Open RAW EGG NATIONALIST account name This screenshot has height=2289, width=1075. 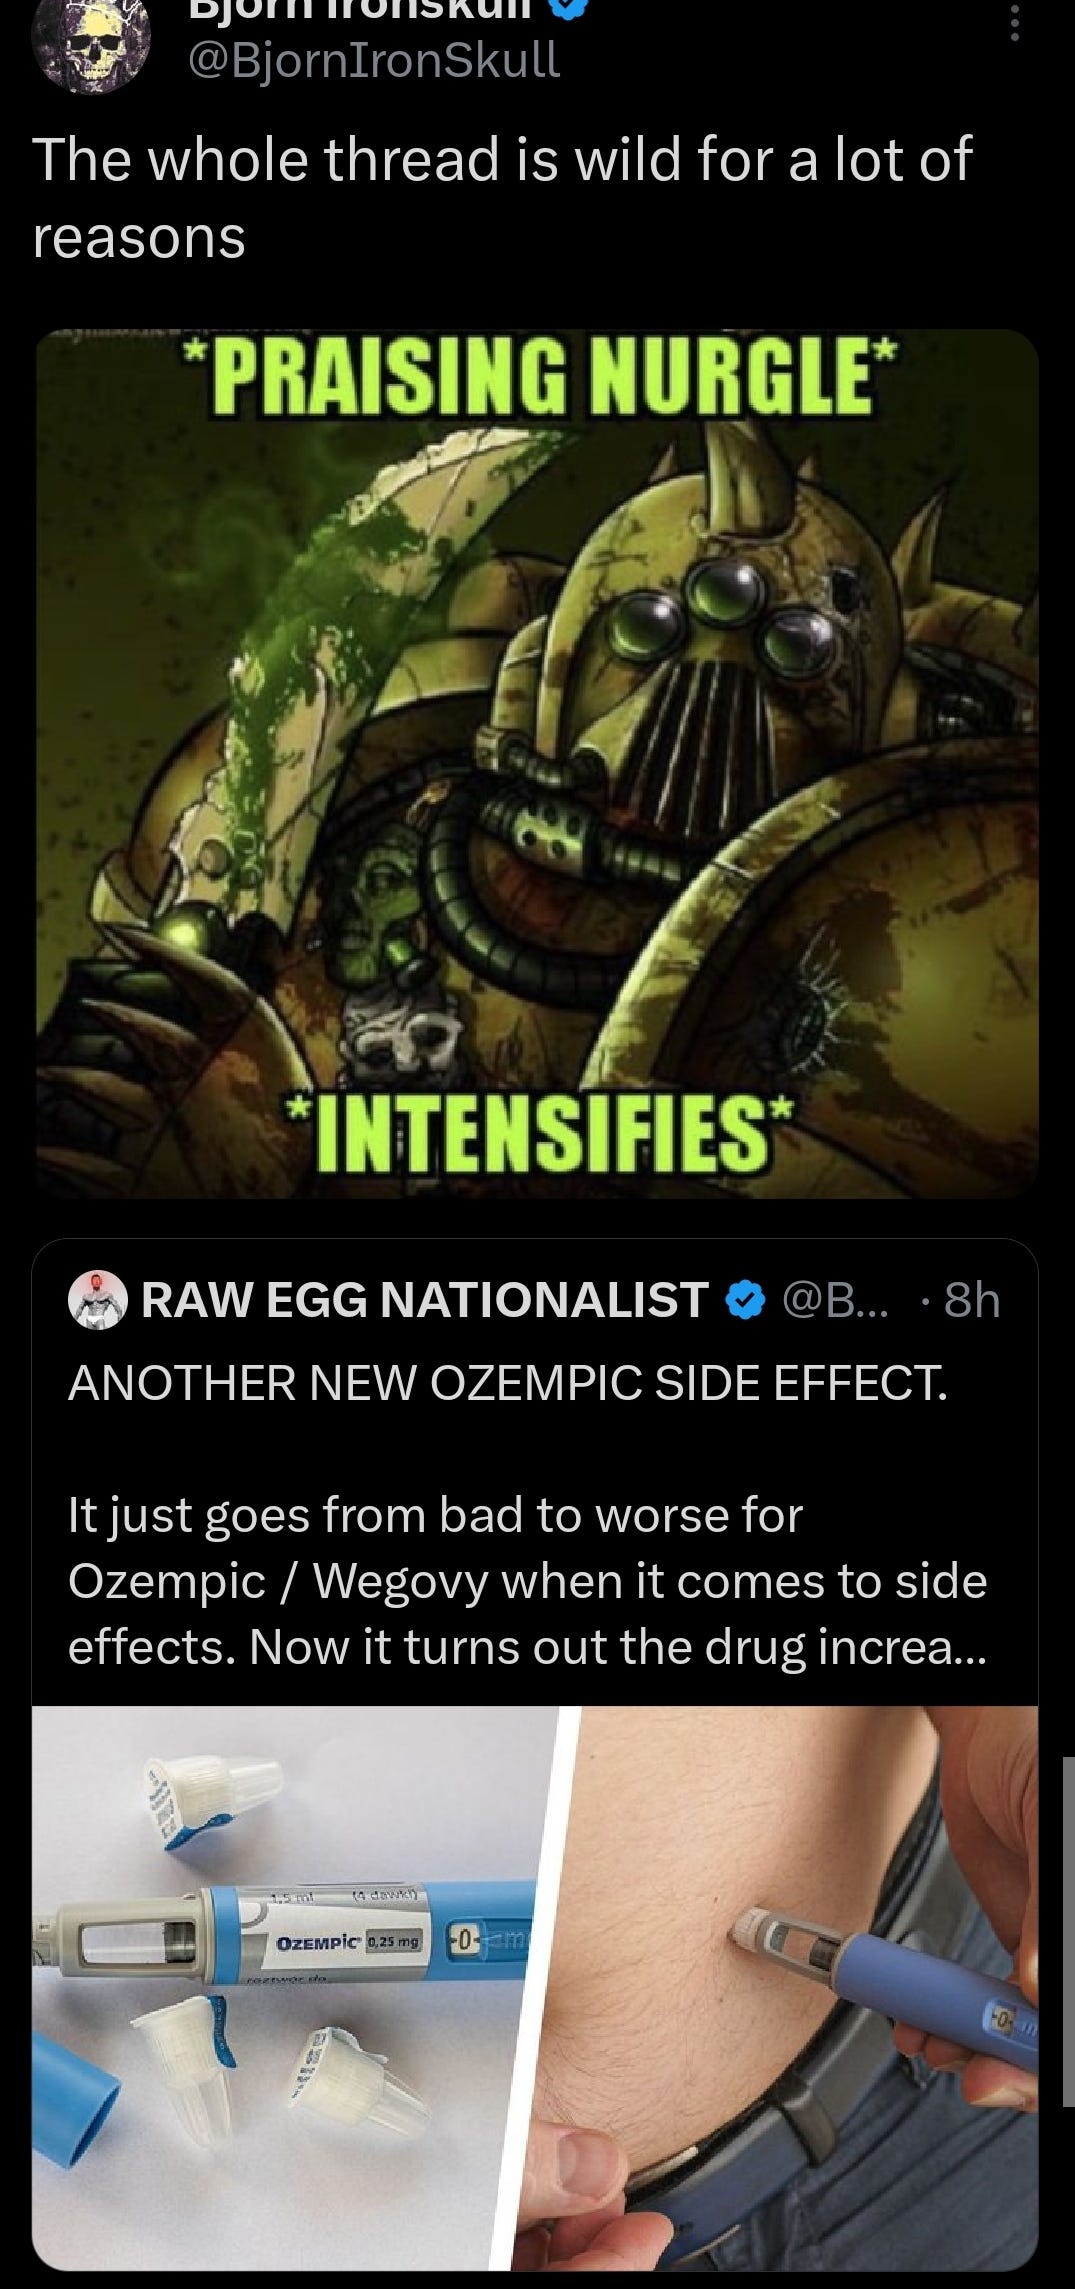point(425,1300)
